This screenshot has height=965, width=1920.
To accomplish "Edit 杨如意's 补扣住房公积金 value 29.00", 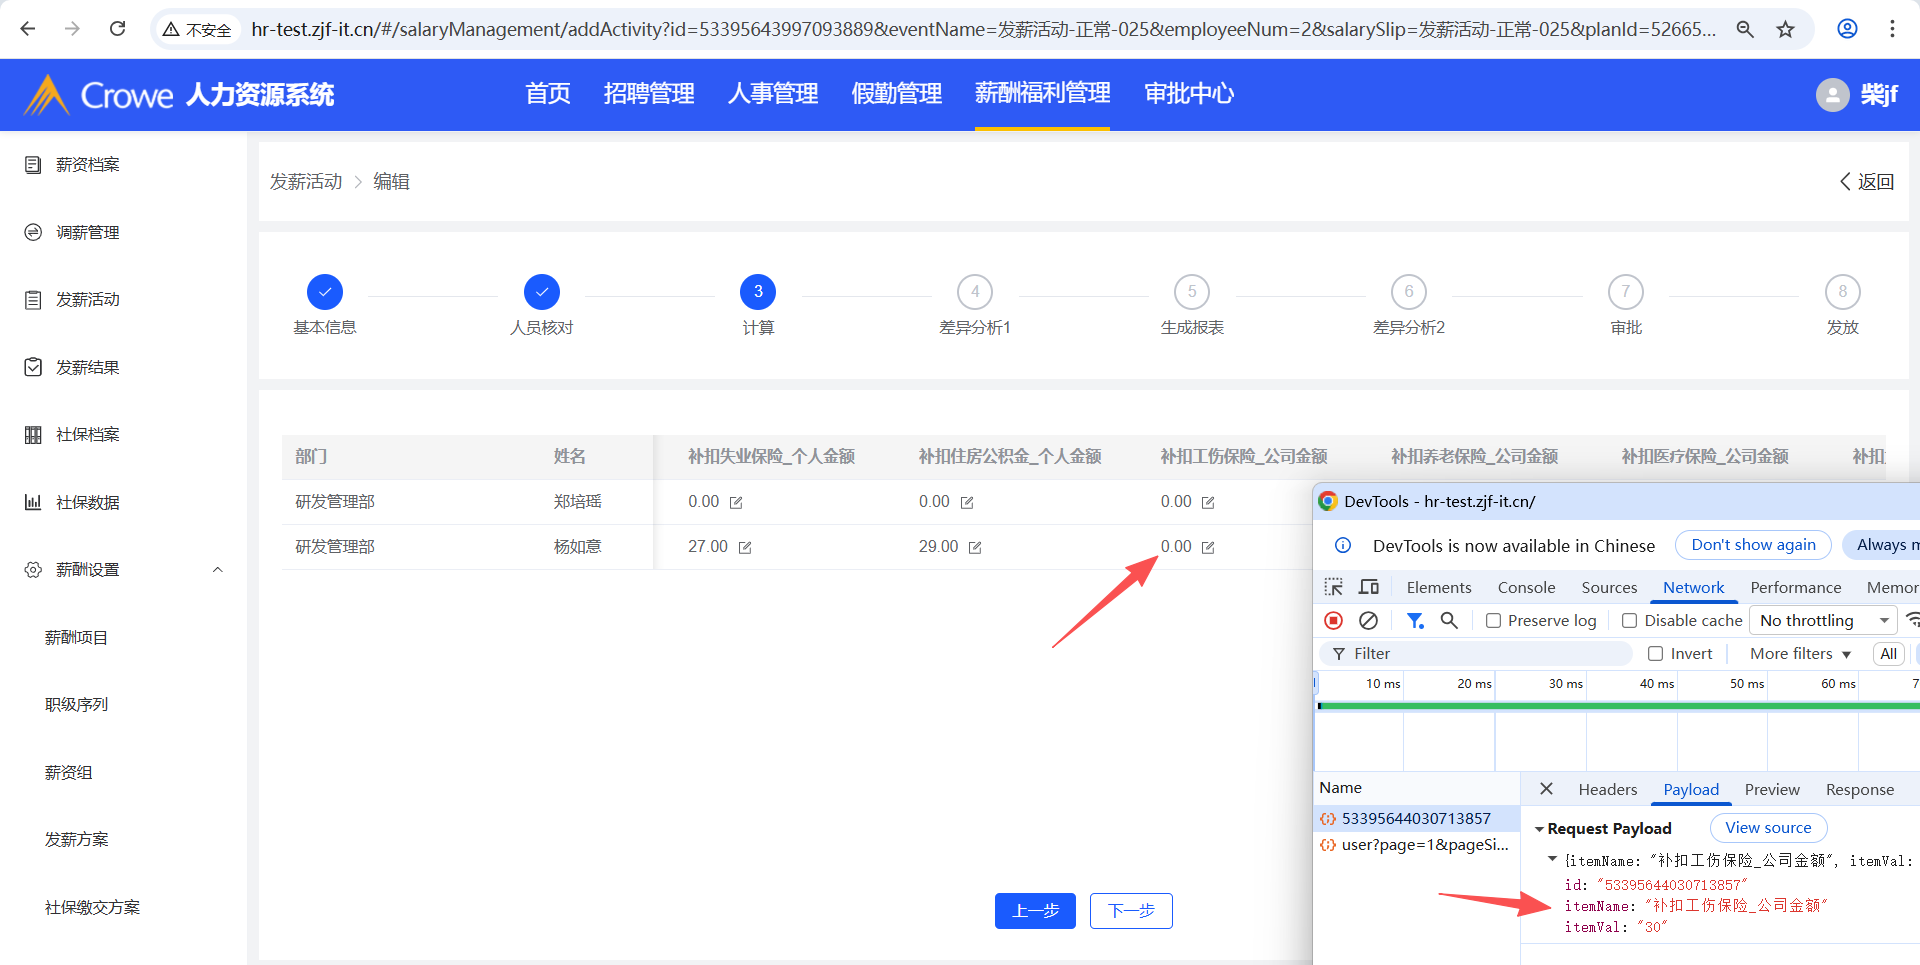I will tap(975, 548).
